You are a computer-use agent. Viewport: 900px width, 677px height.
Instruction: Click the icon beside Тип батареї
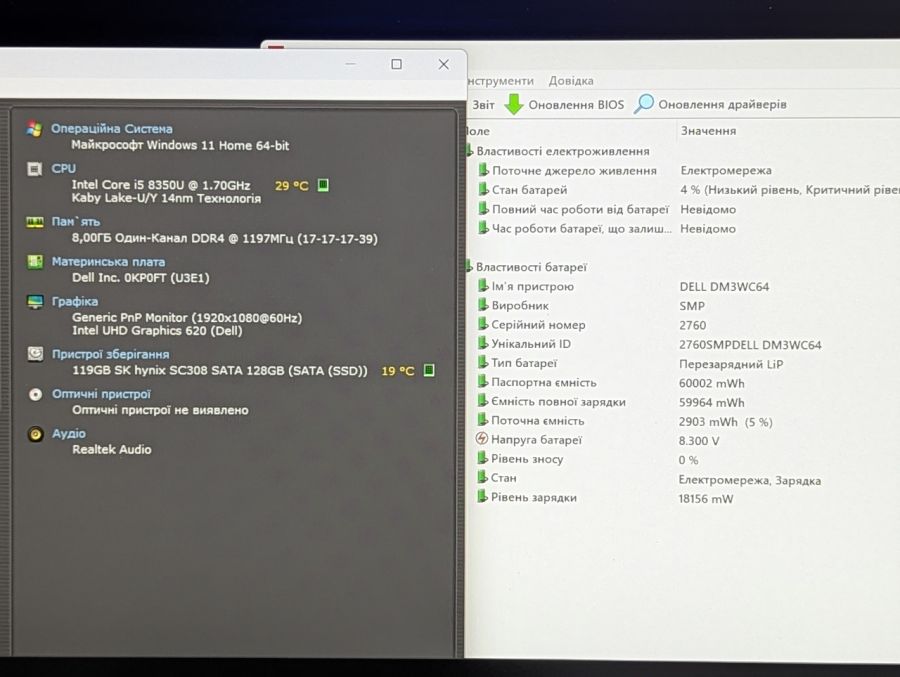[x=483, y=362]
